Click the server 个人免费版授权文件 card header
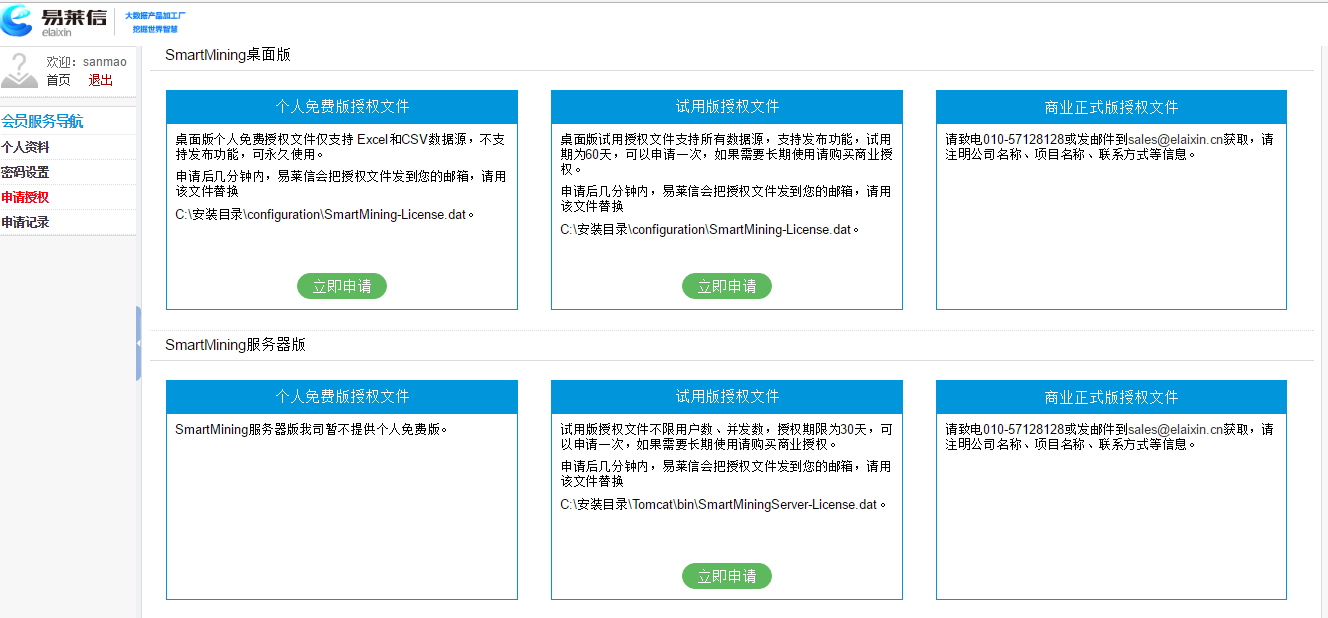 coord(342,397)
